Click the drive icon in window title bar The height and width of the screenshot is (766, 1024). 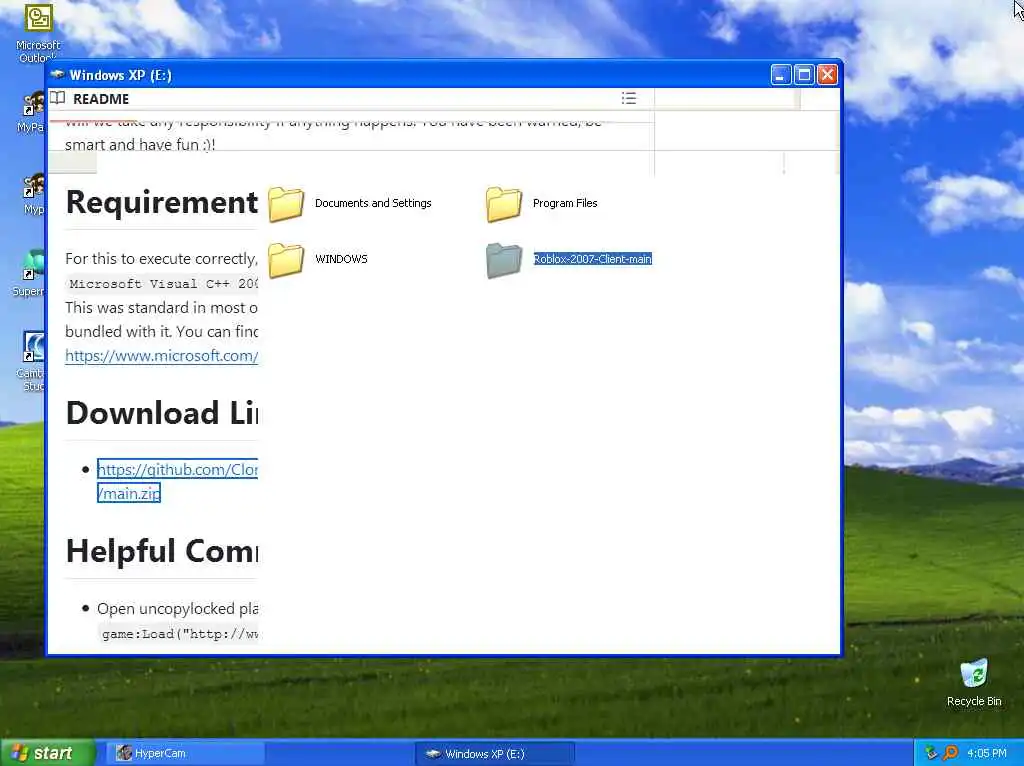[57, 74]
